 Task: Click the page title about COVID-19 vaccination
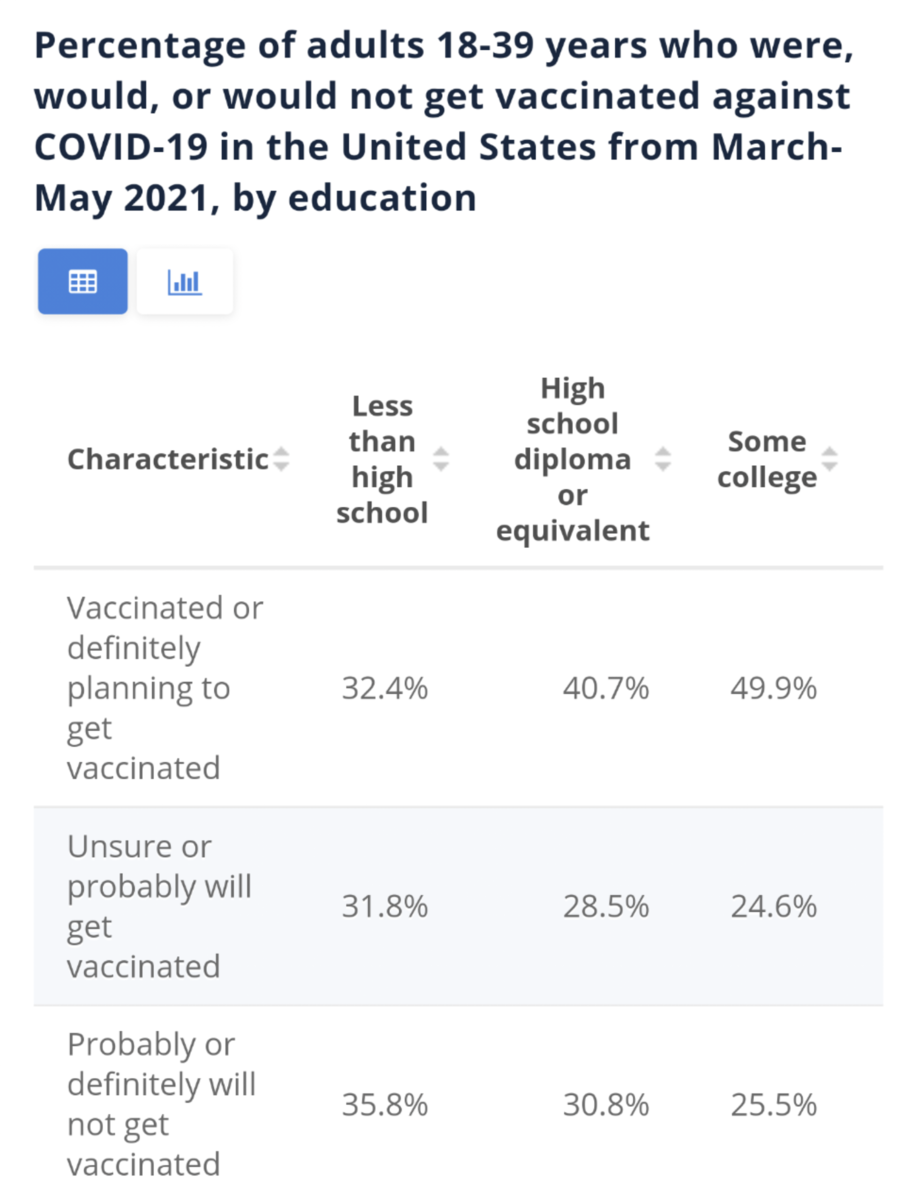tap(443, 123)
